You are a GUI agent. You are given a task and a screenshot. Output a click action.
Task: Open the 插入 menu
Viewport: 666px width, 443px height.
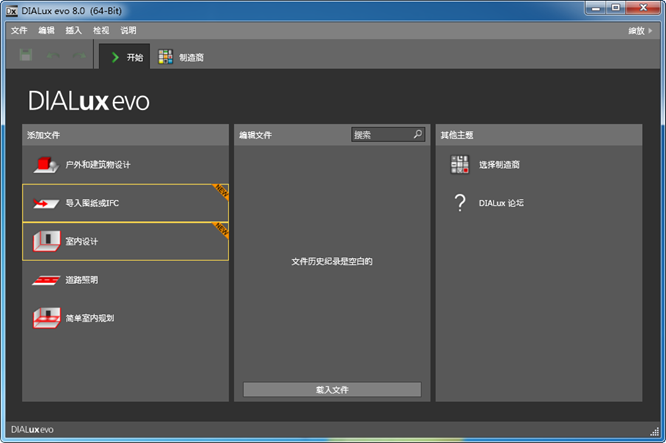coord(73,31)
